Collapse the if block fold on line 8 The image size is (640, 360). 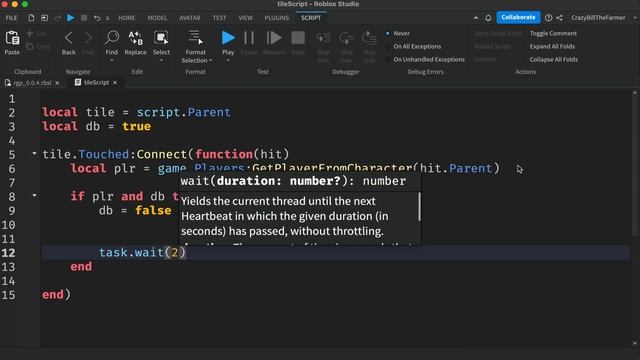coord(34,196)
